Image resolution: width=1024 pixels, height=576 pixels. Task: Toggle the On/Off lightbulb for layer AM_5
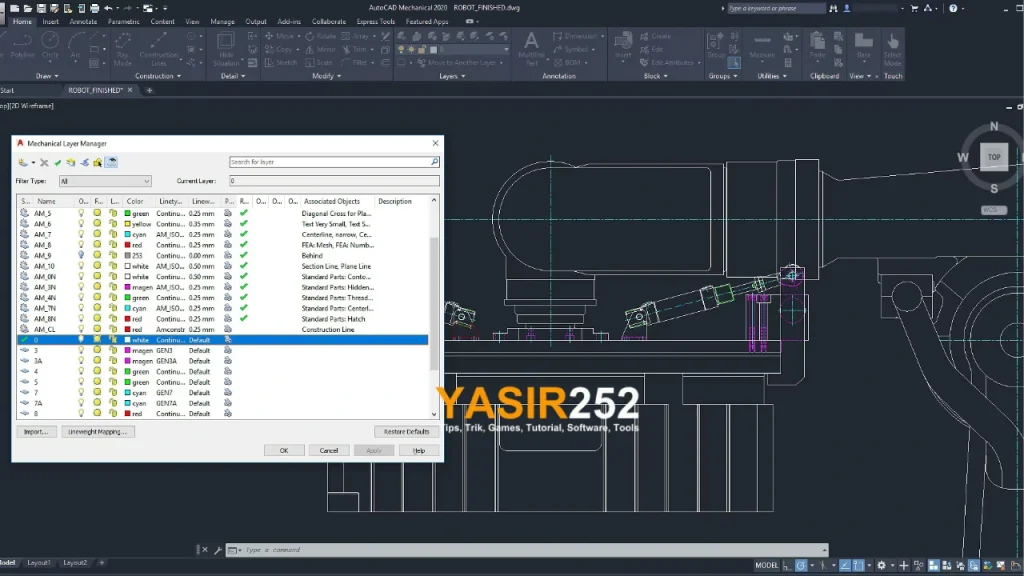pos(81,213)
